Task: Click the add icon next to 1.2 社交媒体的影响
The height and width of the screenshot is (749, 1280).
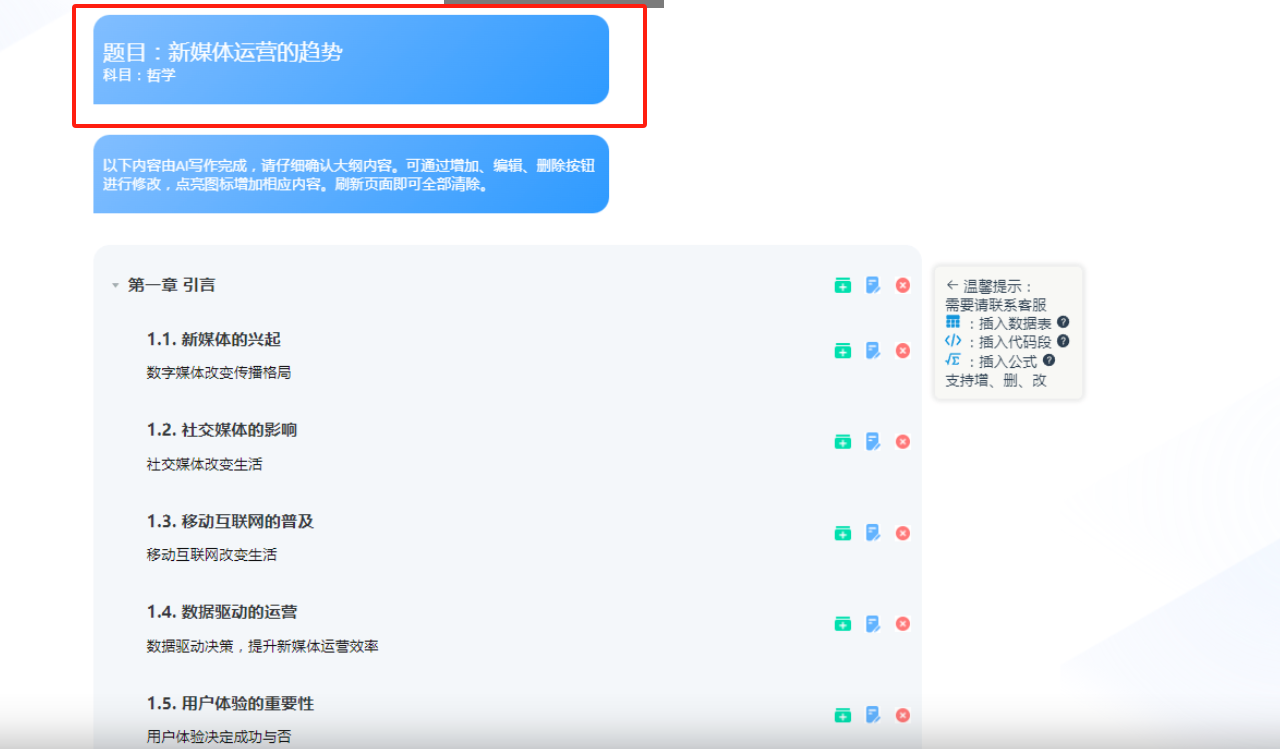Action: [x=843, y=441]
